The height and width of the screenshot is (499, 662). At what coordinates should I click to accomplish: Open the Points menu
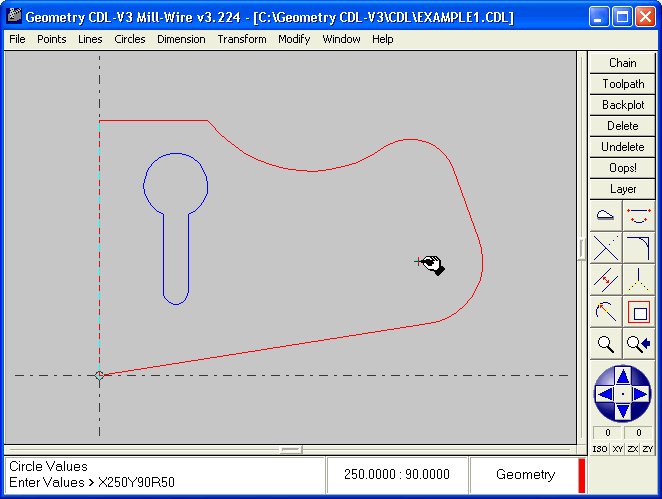52,39
